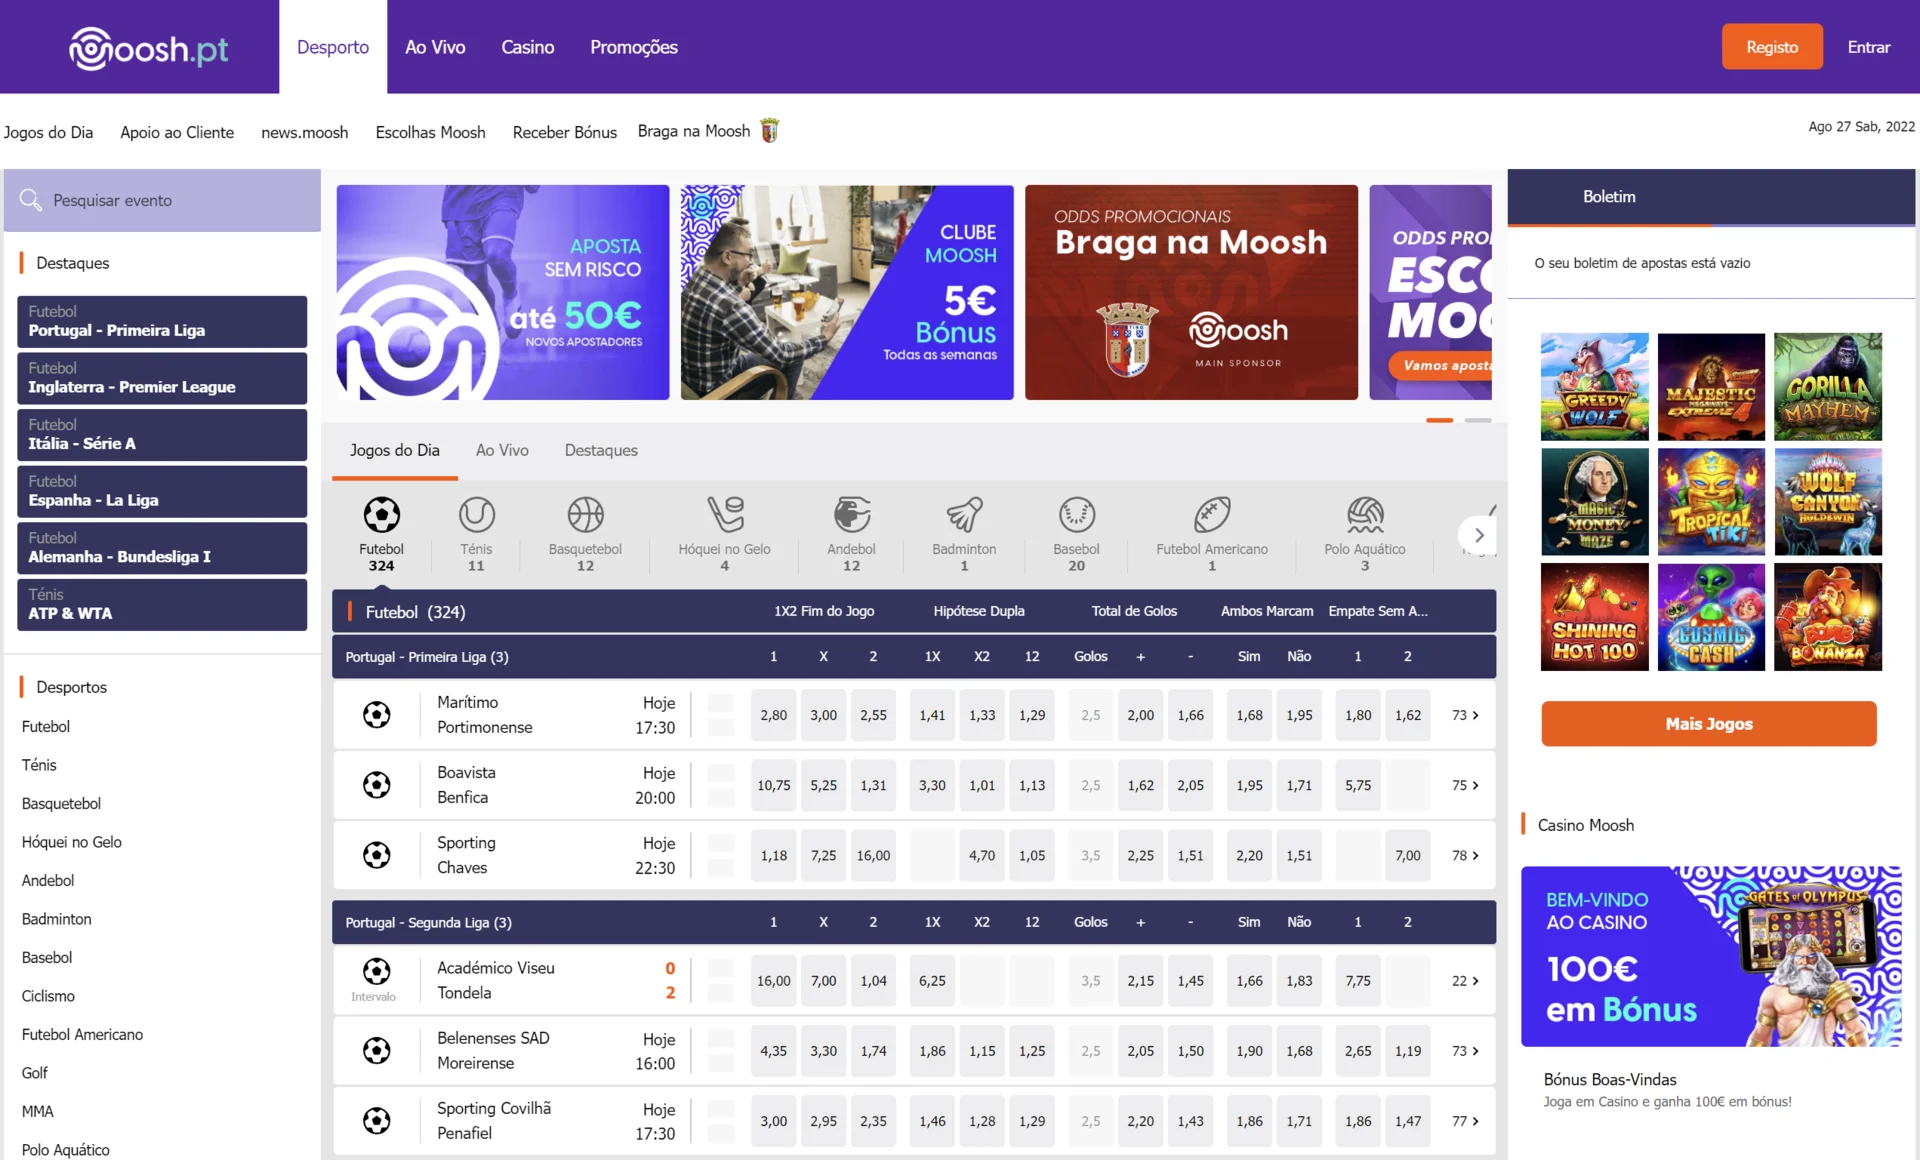Select the Ténis sport icon in the carousel
This screenshot has height=1160, width=1920.
tap(476, 515)
